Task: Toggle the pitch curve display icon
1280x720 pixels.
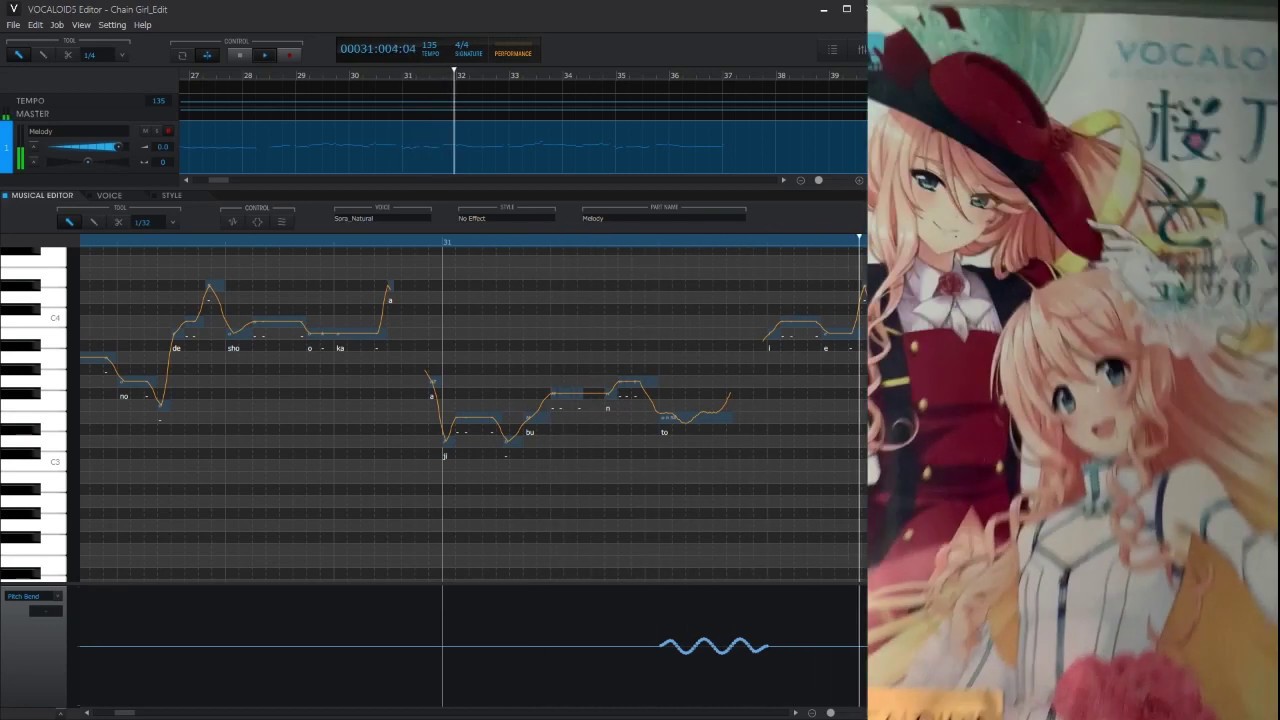Action: point(233,222)
